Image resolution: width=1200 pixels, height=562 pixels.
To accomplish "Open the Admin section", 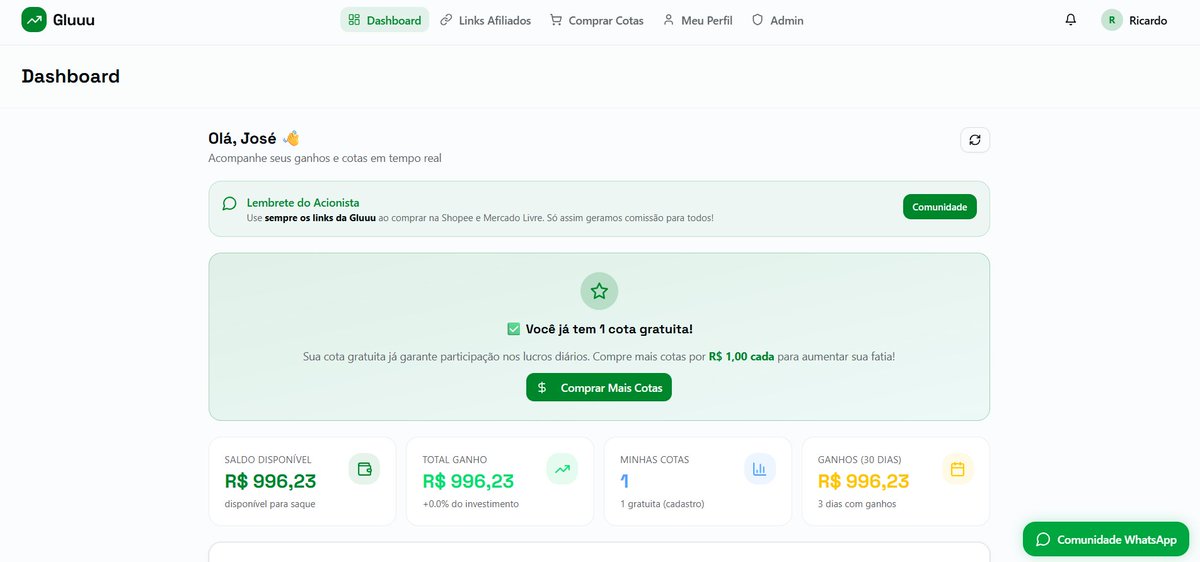I will pyautogui.click(x=778, y=20).
